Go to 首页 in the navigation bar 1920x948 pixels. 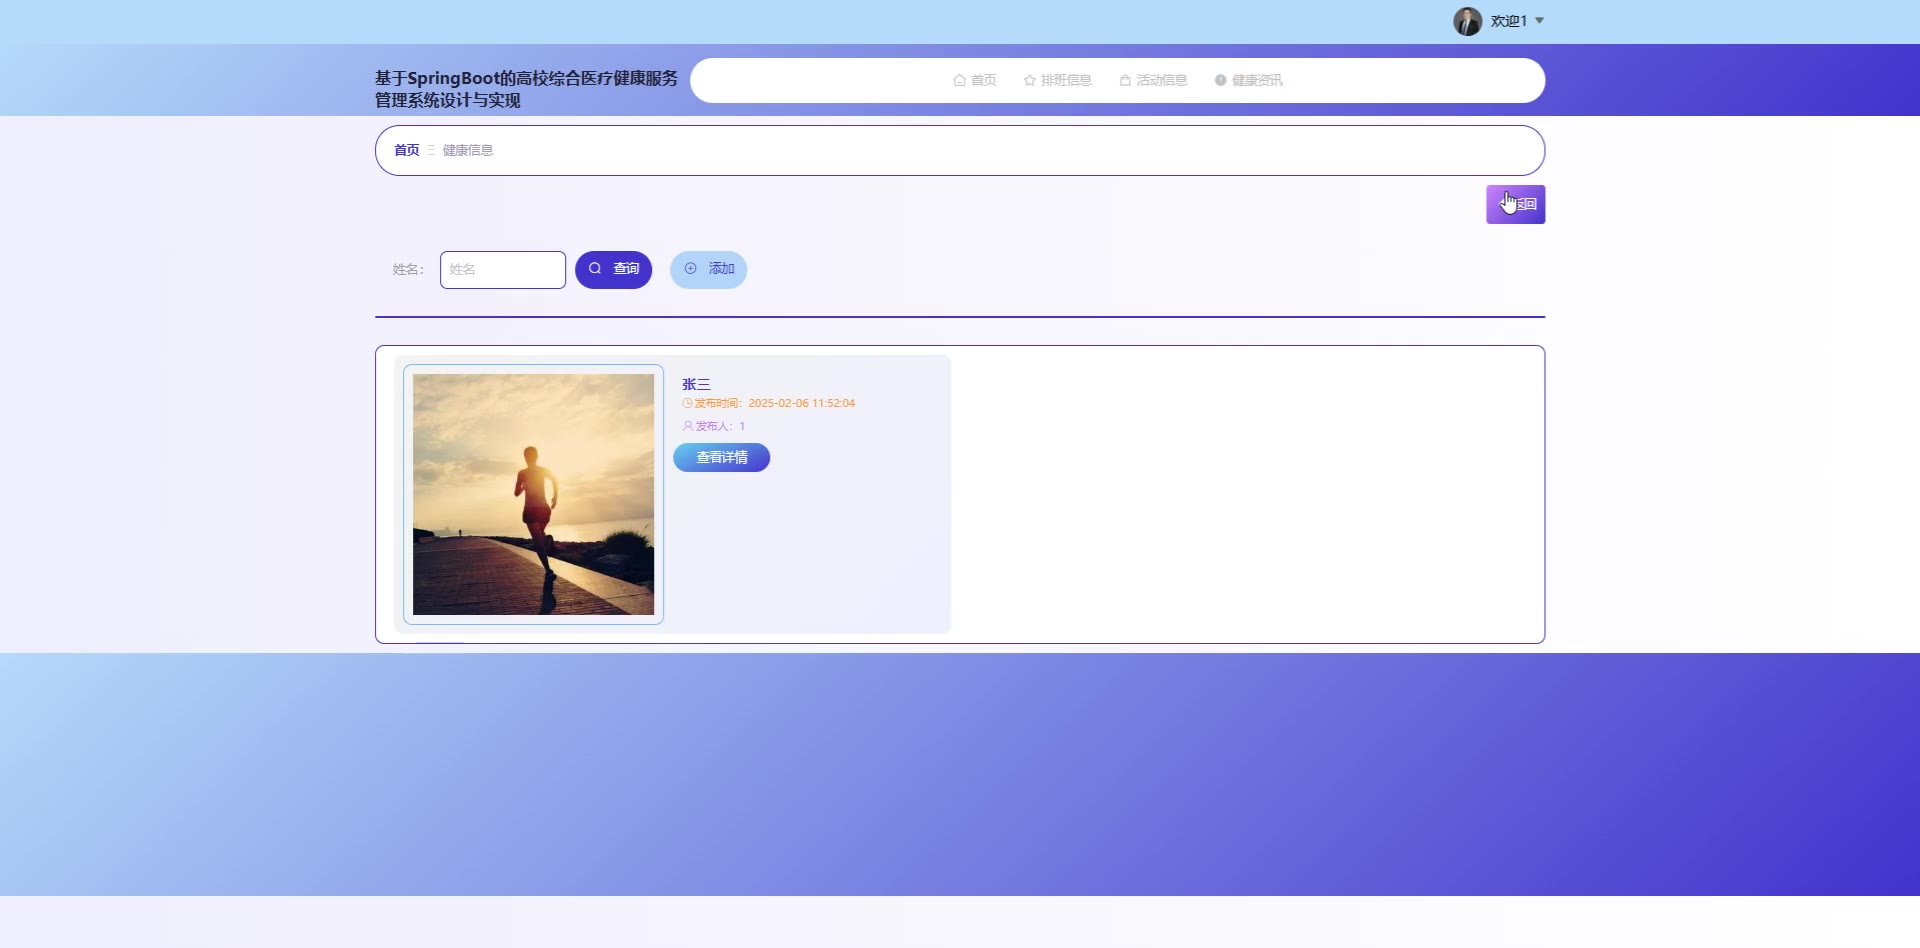tap(975, 80)
